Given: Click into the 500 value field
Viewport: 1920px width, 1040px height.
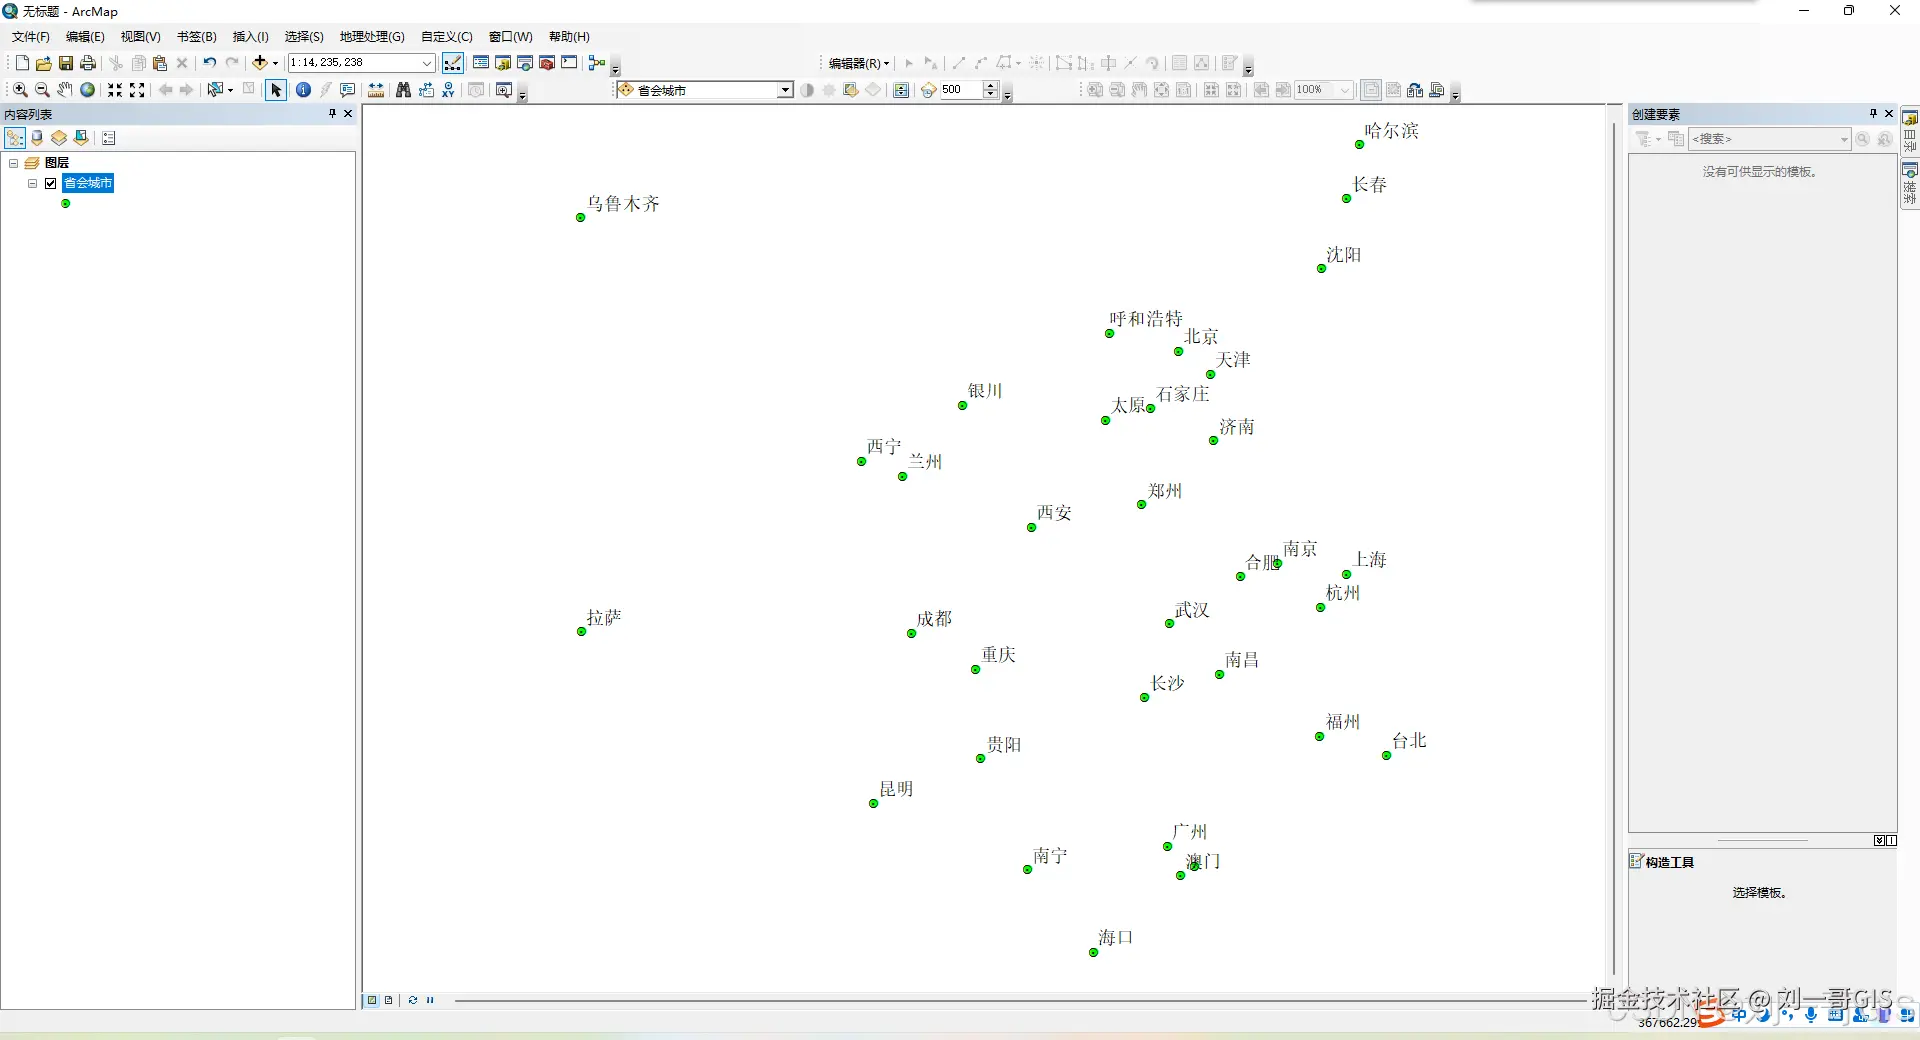Looking at the screenshot, I should 962,90.
